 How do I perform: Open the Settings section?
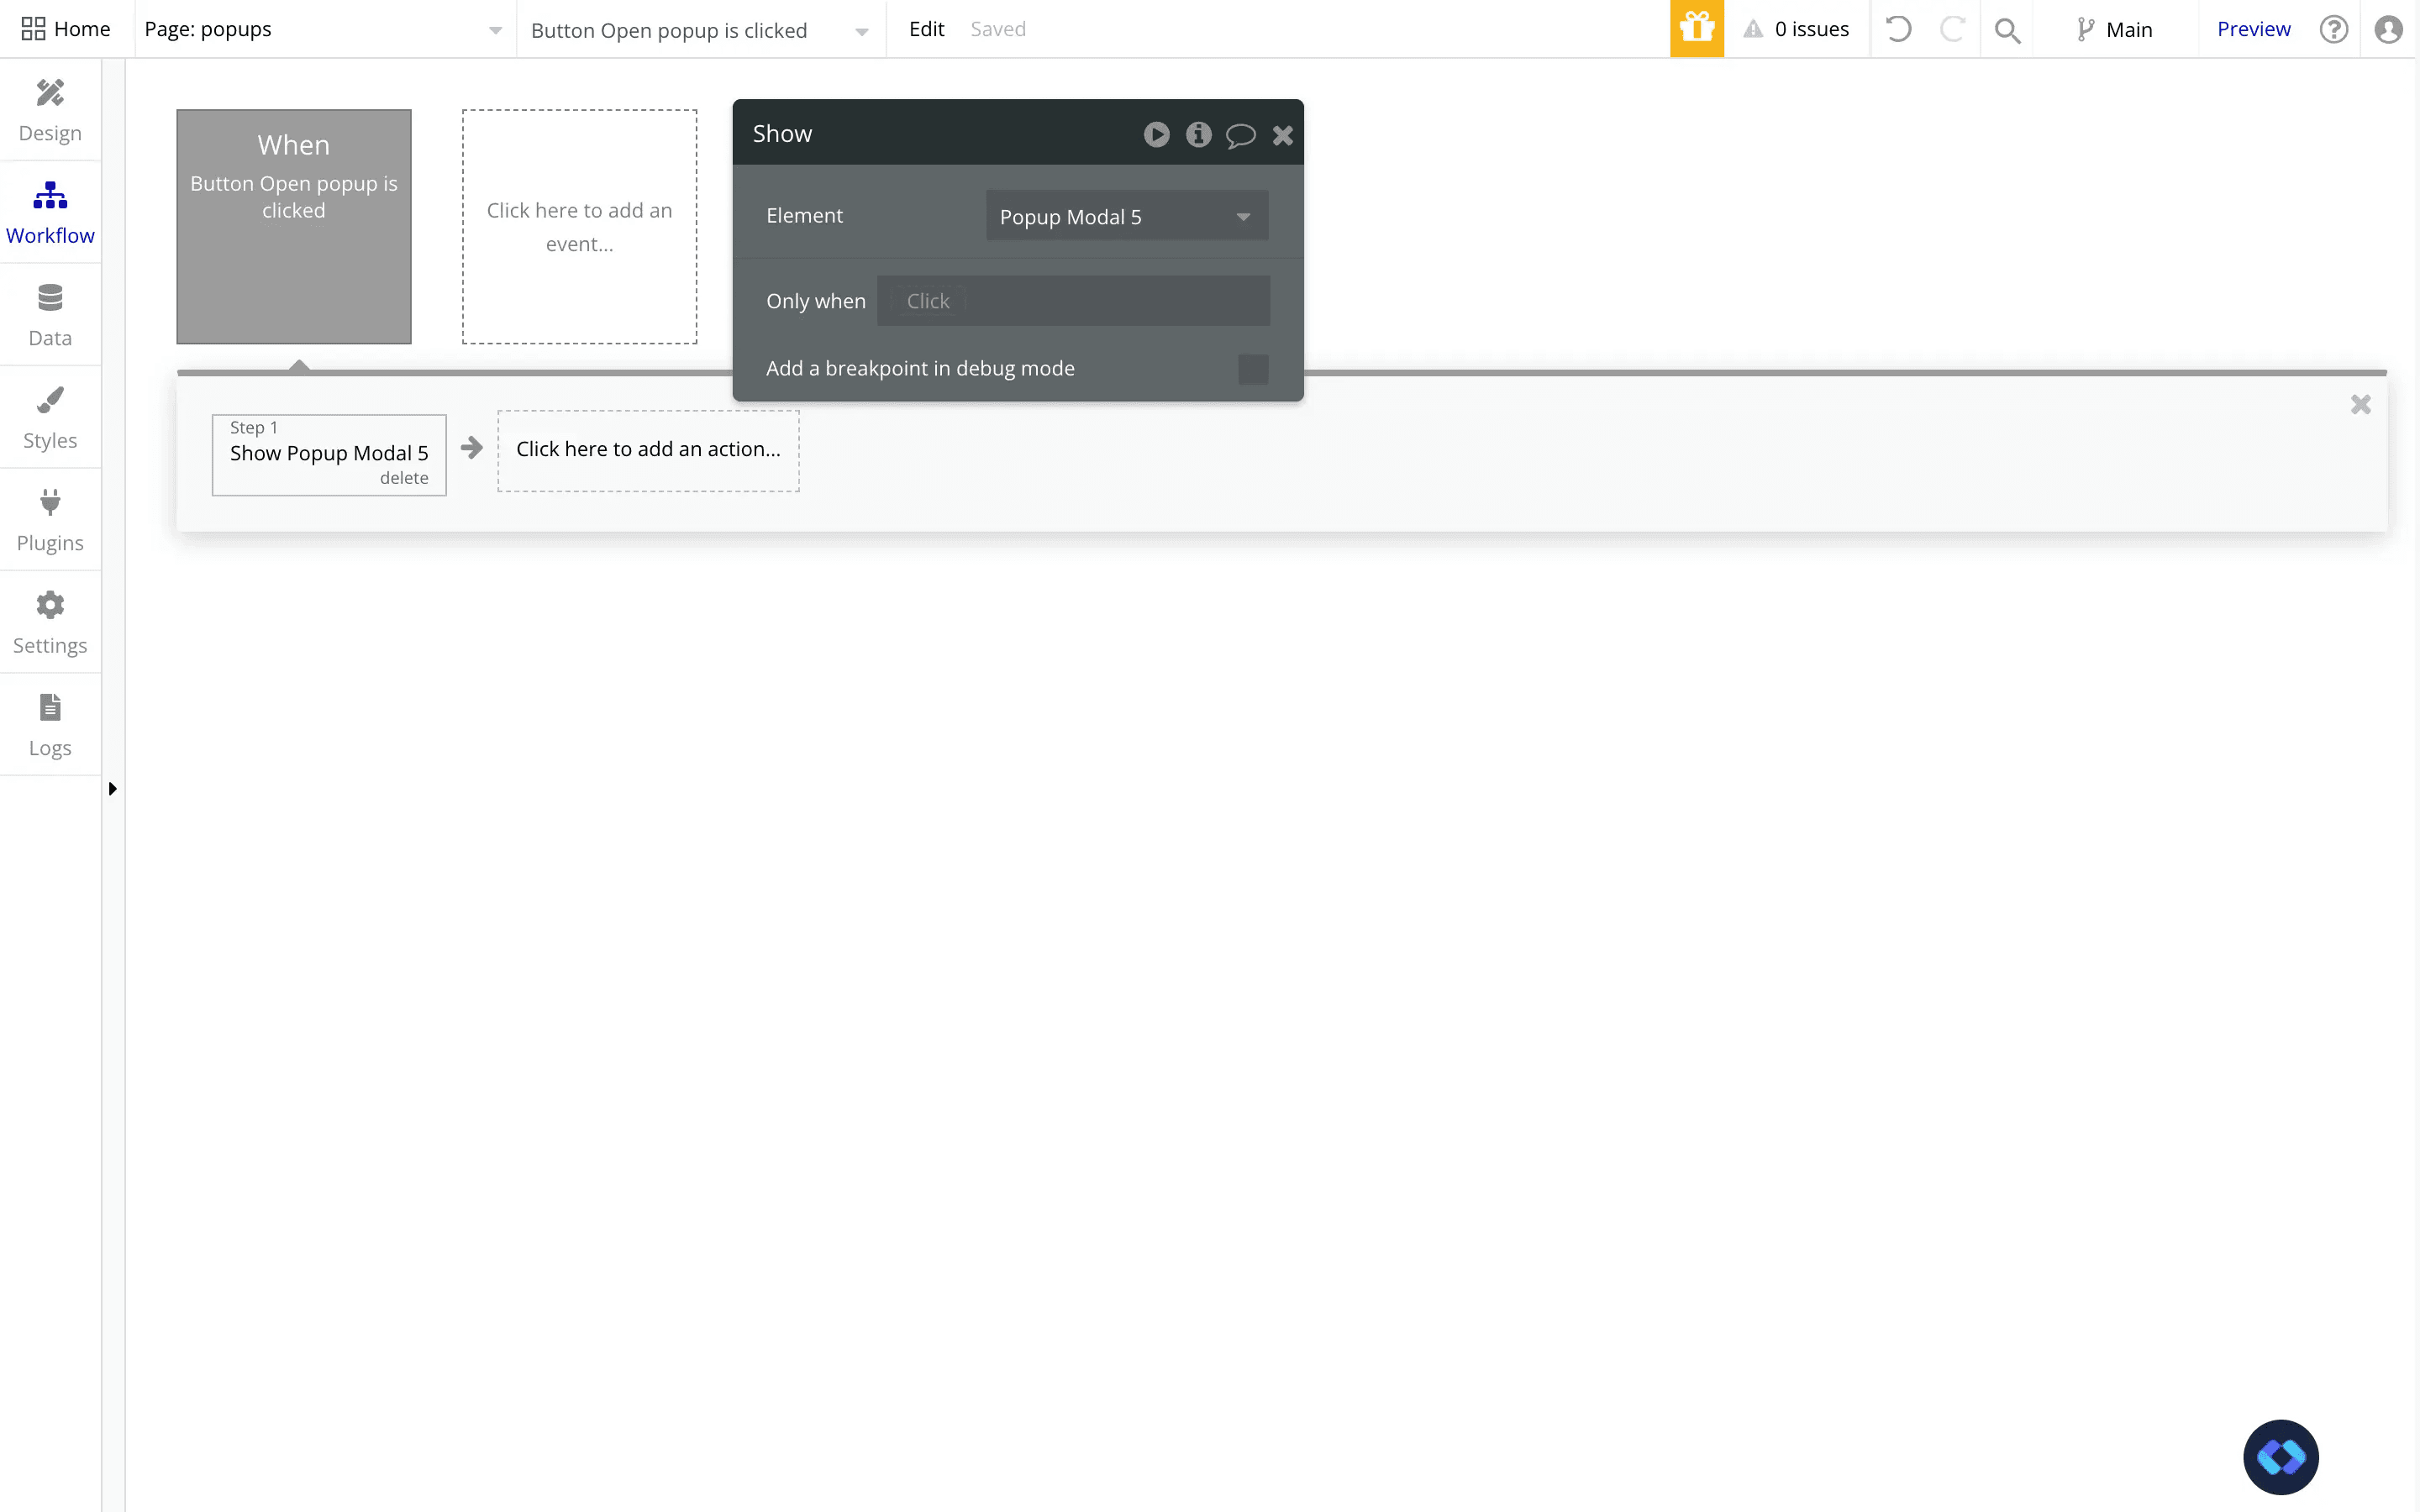(x=50, y=621)
